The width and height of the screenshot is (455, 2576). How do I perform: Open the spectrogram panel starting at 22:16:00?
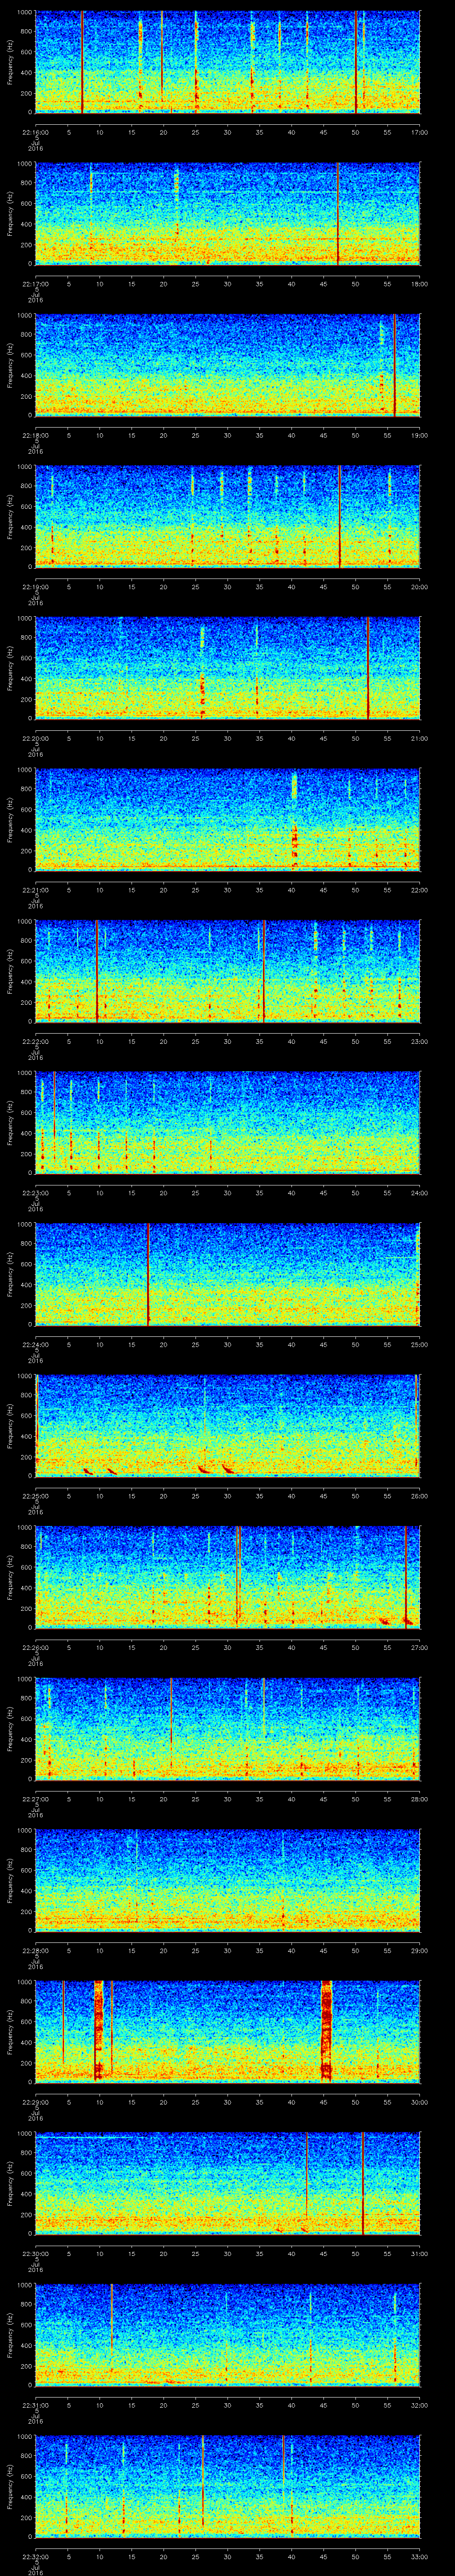(228, 62)
